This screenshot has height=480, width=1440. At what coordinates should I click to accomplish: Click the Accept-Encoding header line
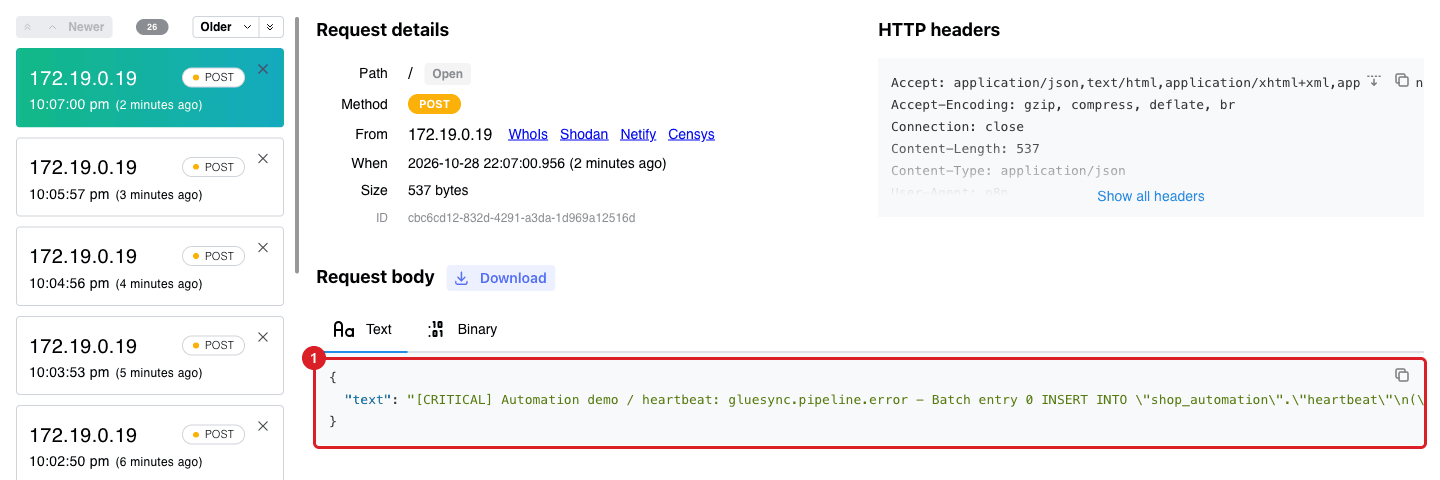tap(1063, 105)
